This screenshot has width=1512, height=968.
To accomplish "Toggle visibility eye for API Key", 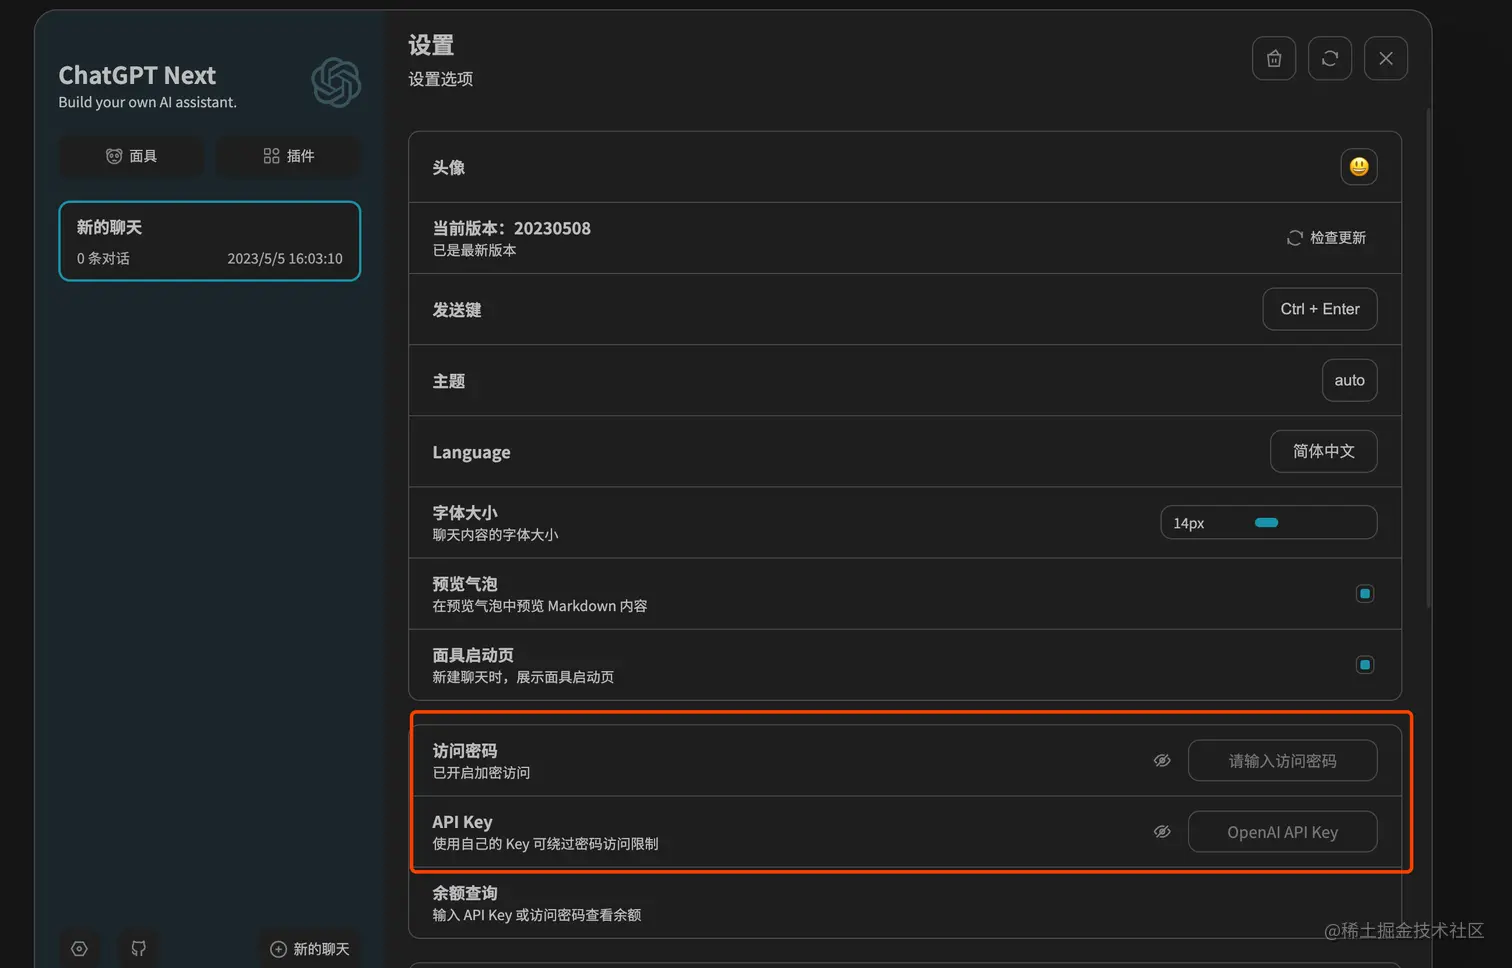I will tap(1162, 832).
